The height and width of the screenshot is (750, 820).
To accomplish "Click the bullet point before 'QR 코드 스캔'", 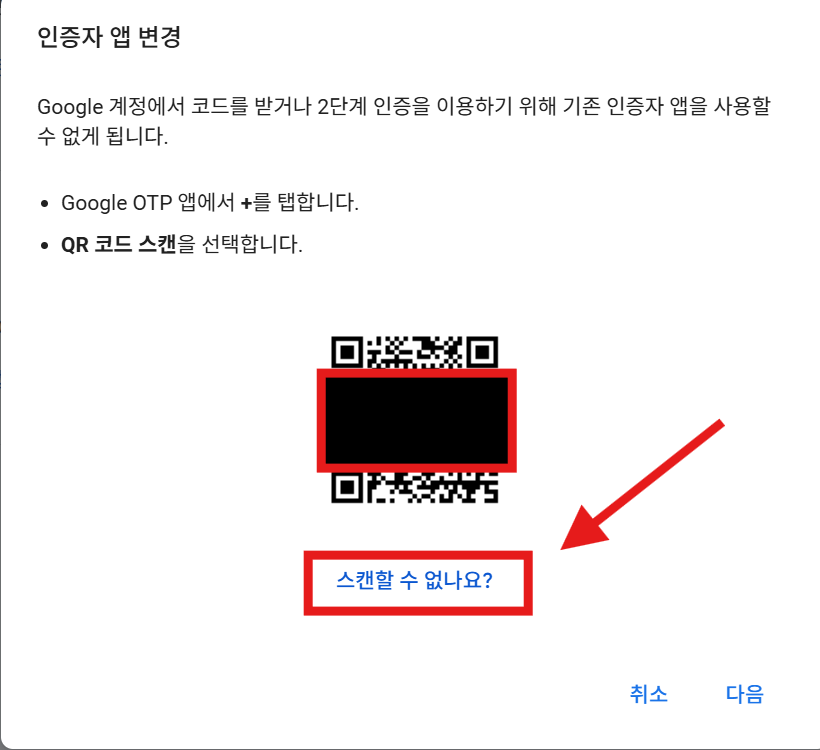I will point(44,245).
